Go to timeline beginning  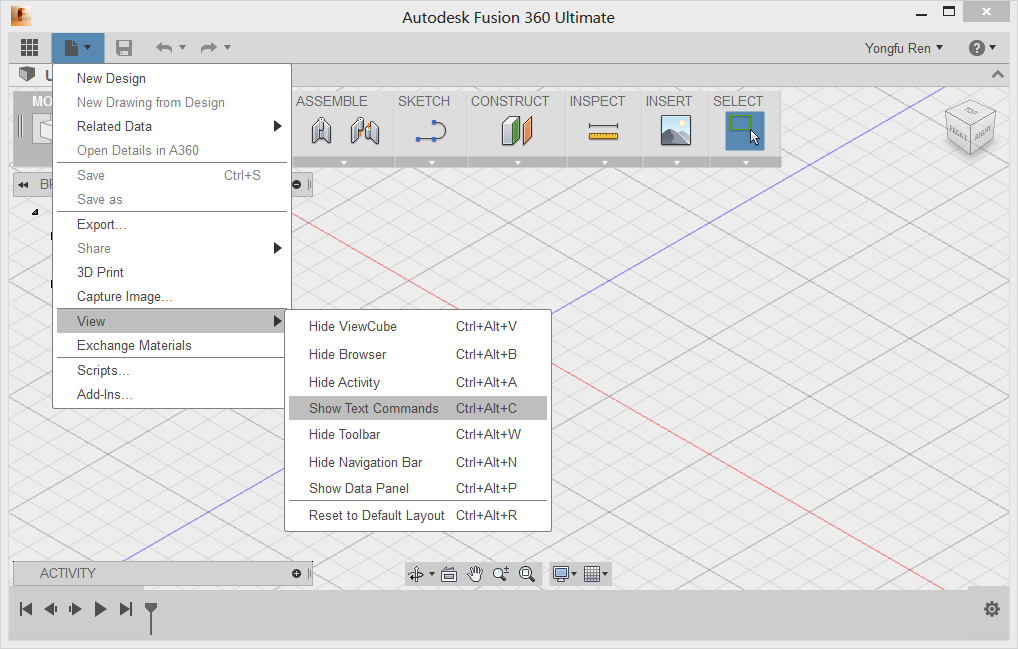coord(26,609)
